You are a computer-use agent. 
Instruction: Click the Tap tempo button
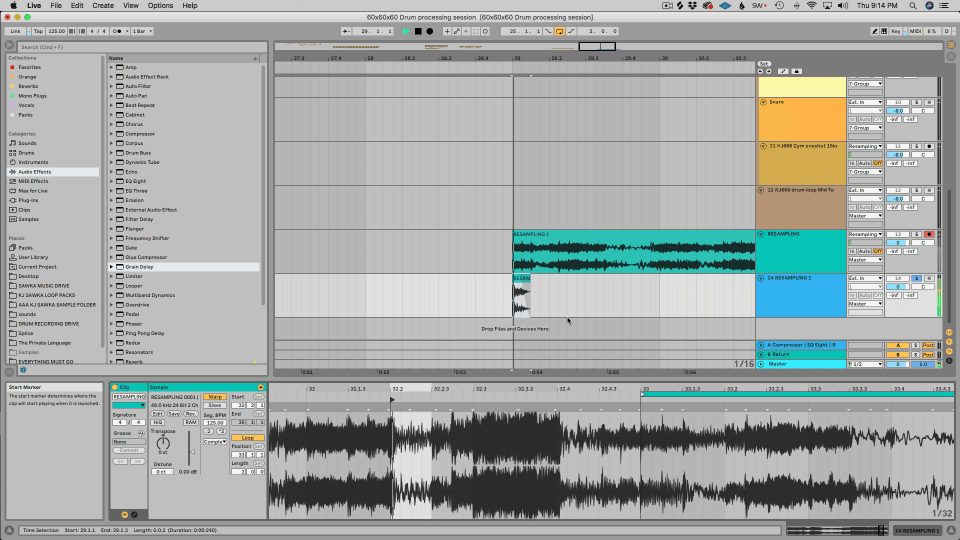pyautogui.click(x=39, y=31)
